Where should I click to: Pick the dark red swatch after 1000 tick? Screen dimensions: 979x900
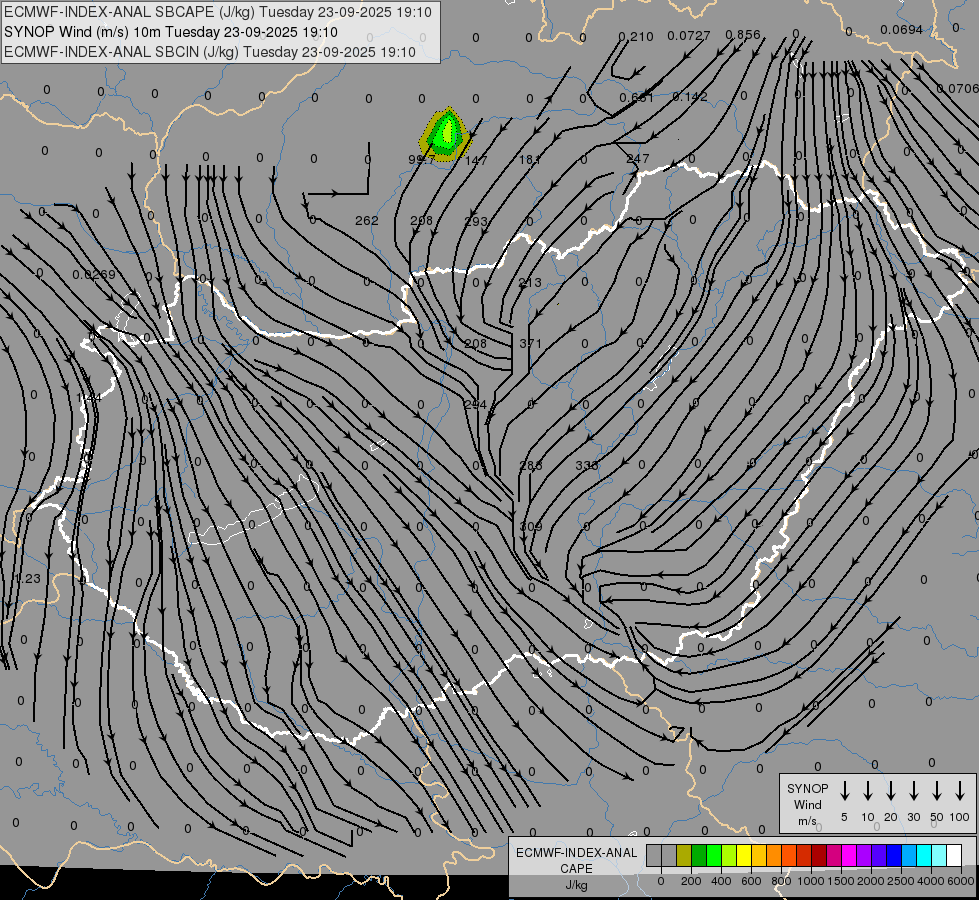pyautogui.click(x=819, y=855)
